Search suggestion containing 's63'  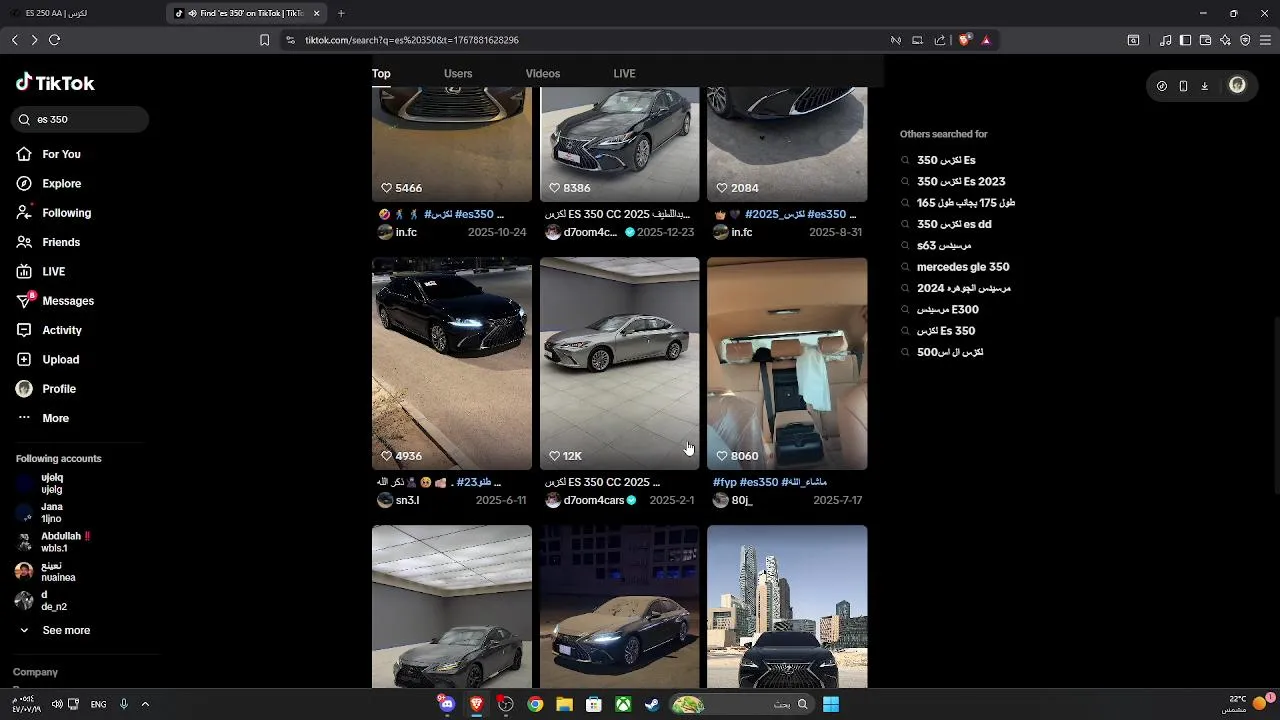coord(943,246)
